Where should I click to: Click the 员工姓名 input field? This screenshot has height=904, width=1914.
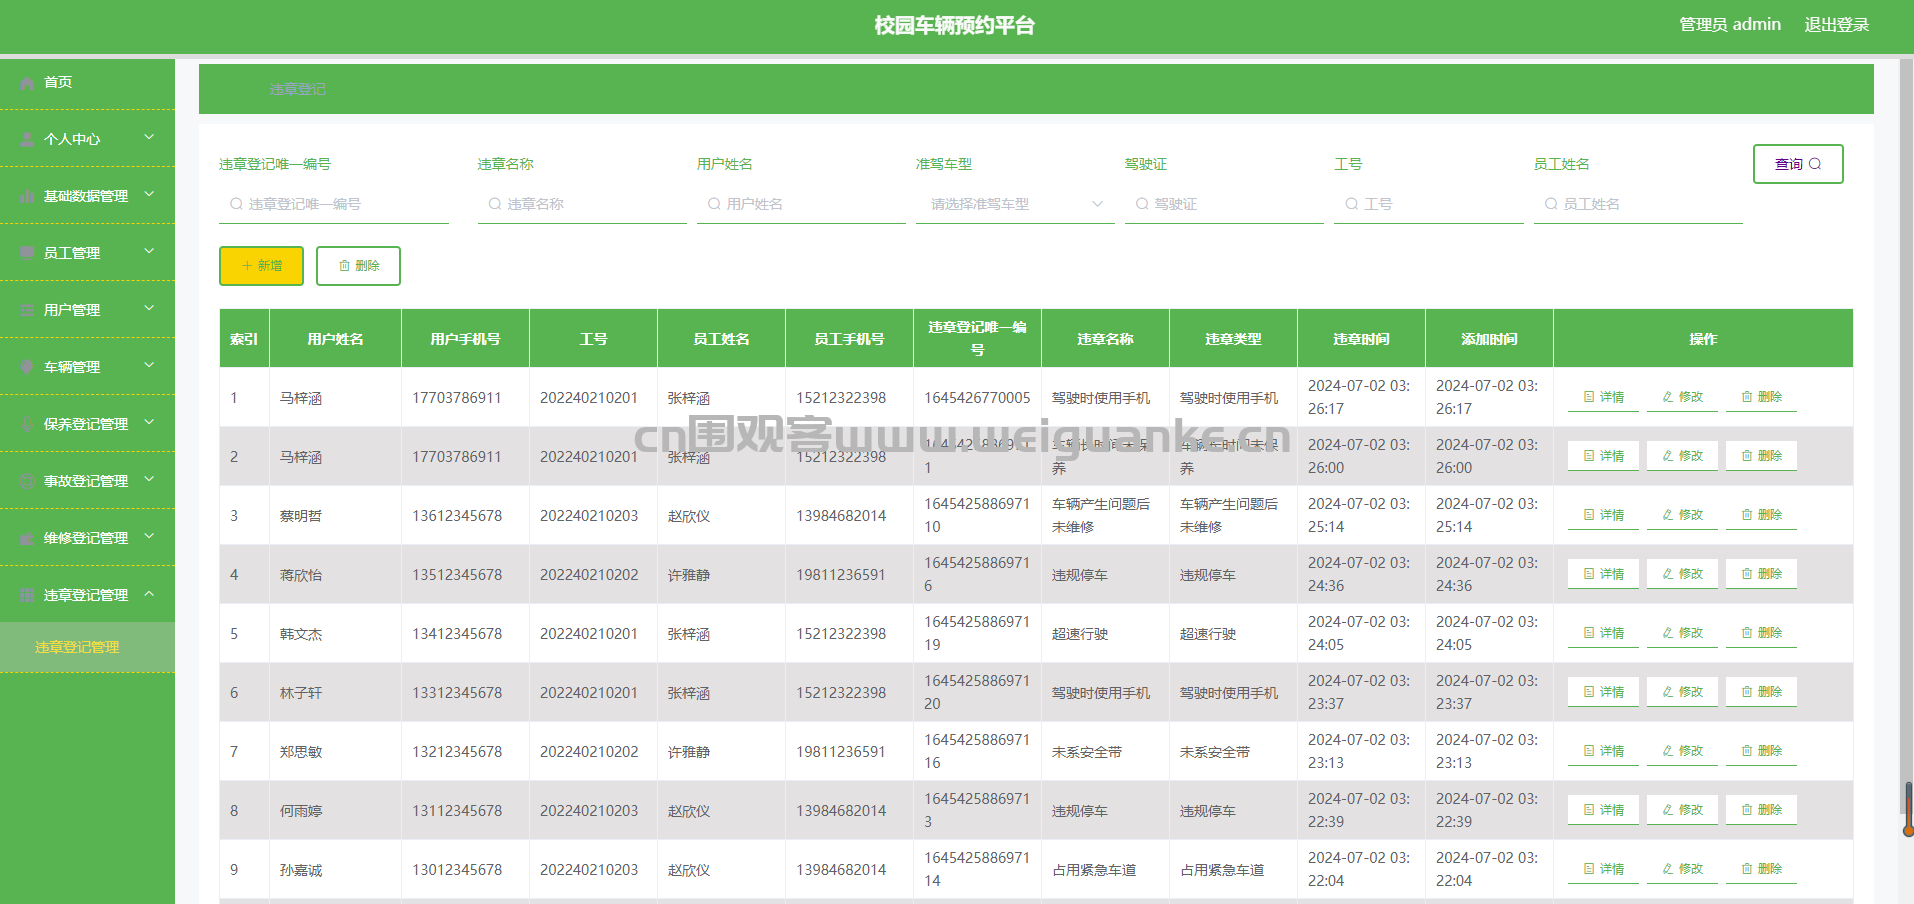click(x=1638, y=204)
